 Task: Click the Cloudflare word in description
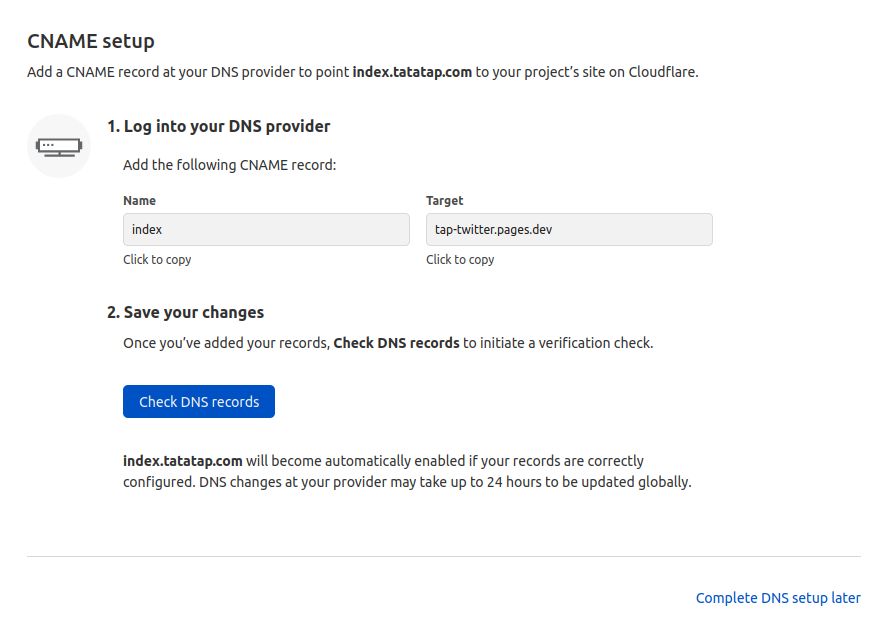662,72
